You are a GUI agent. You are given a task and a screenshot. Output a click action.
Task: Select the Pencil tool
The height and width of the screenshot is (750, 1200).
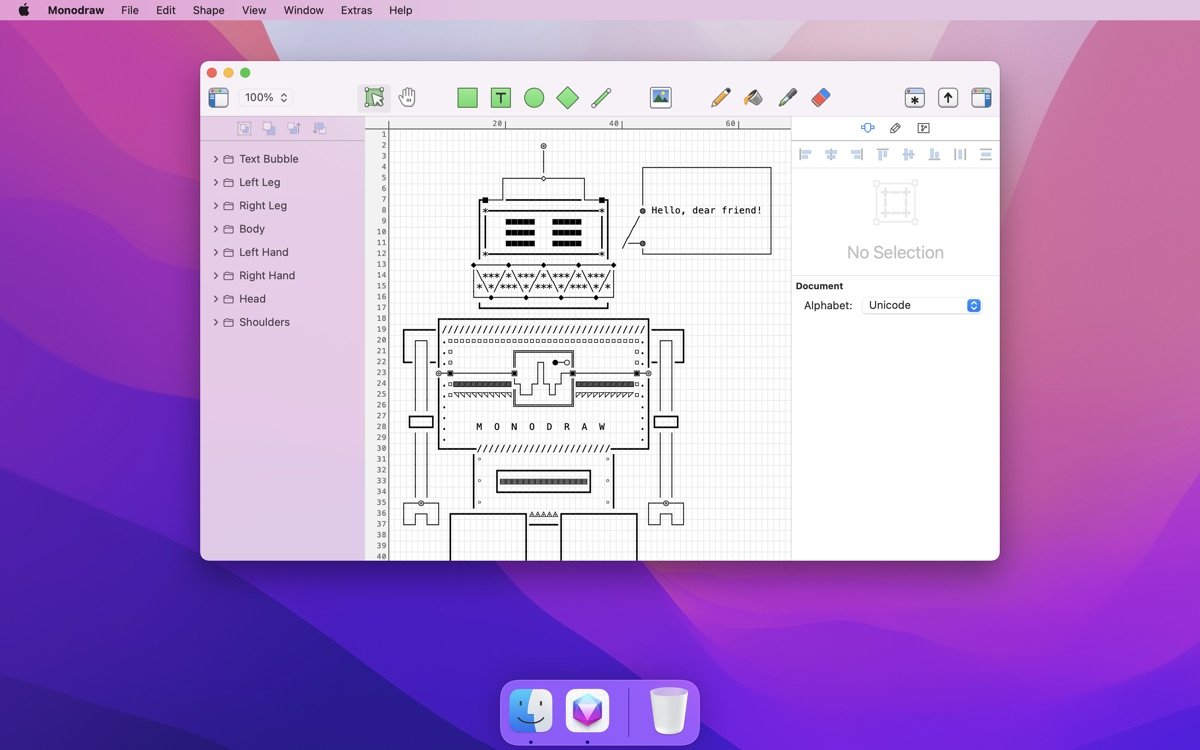(720, 97)
